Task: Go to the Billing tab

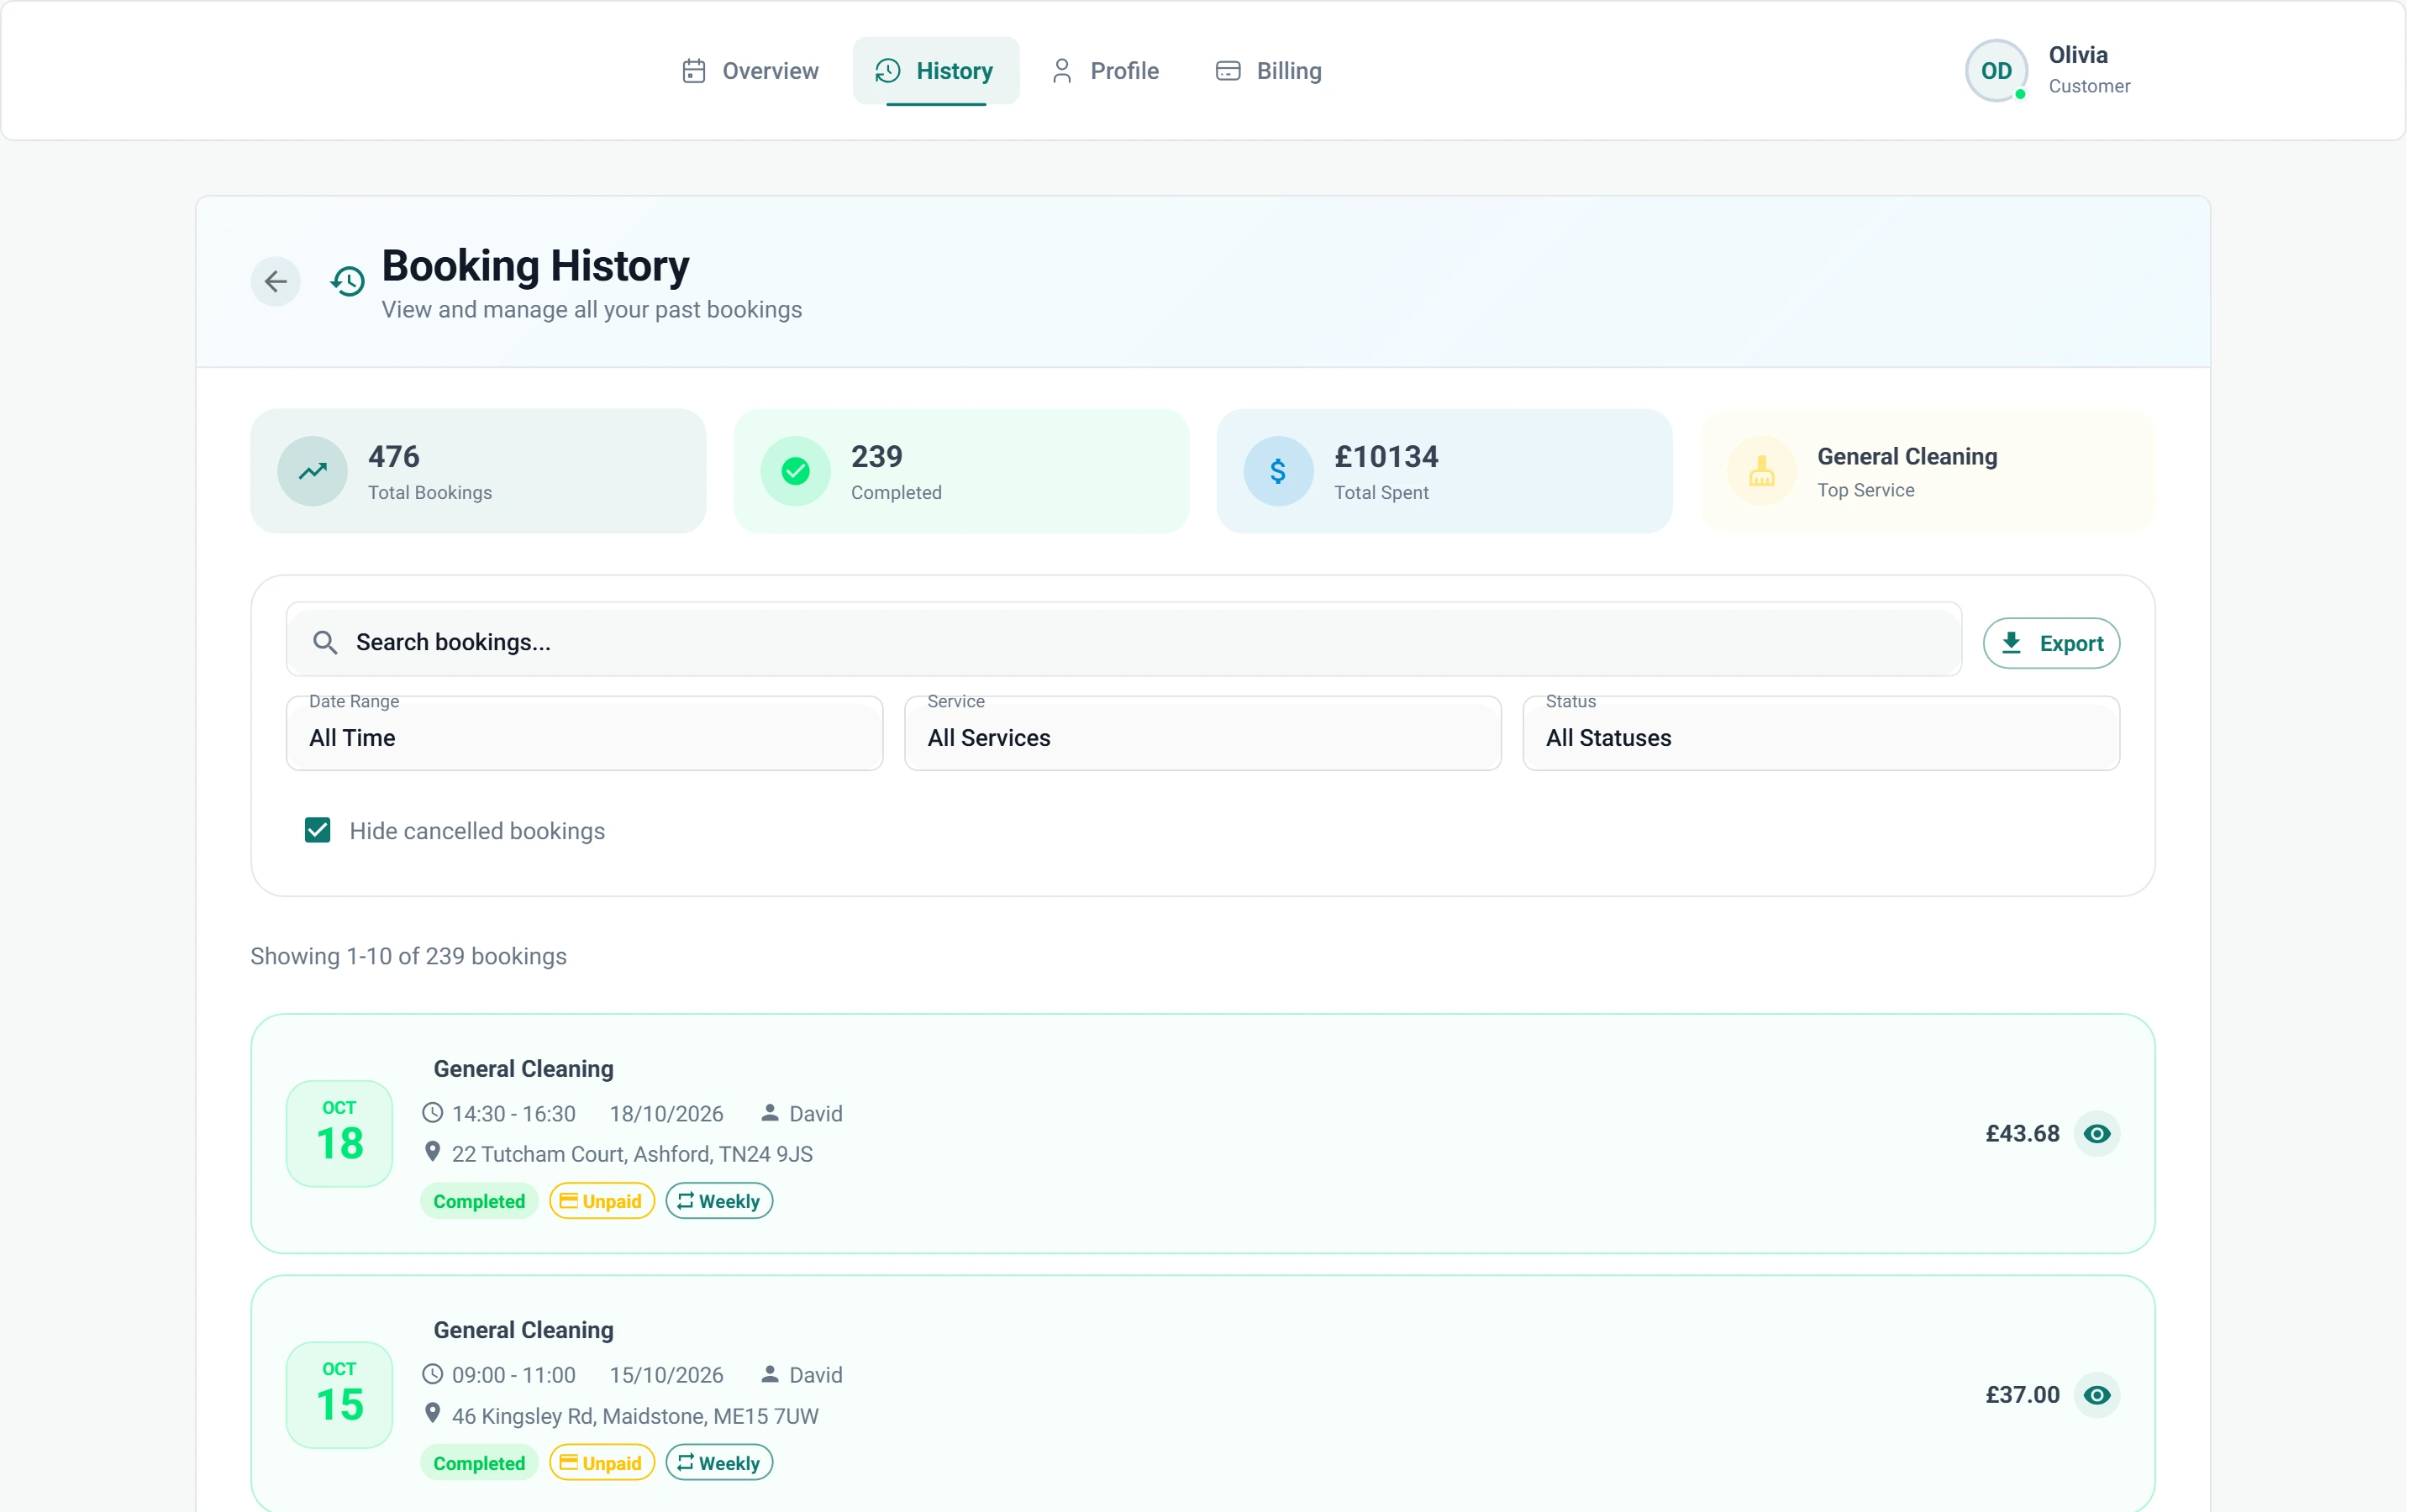Action: [x=1269, y=71]
